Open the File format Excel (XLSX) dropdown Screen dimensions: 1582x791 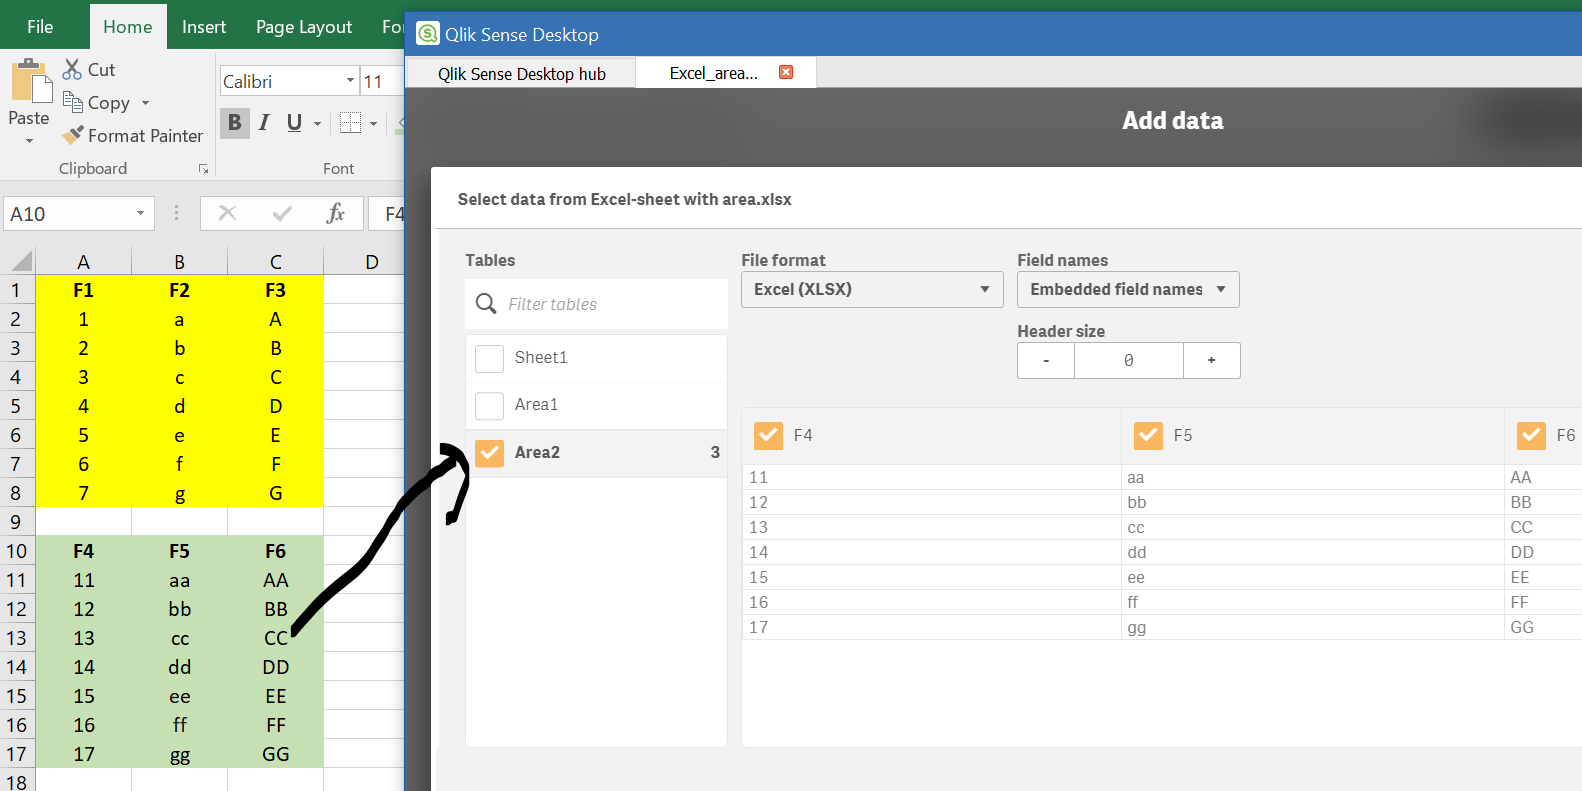[872, 289]
